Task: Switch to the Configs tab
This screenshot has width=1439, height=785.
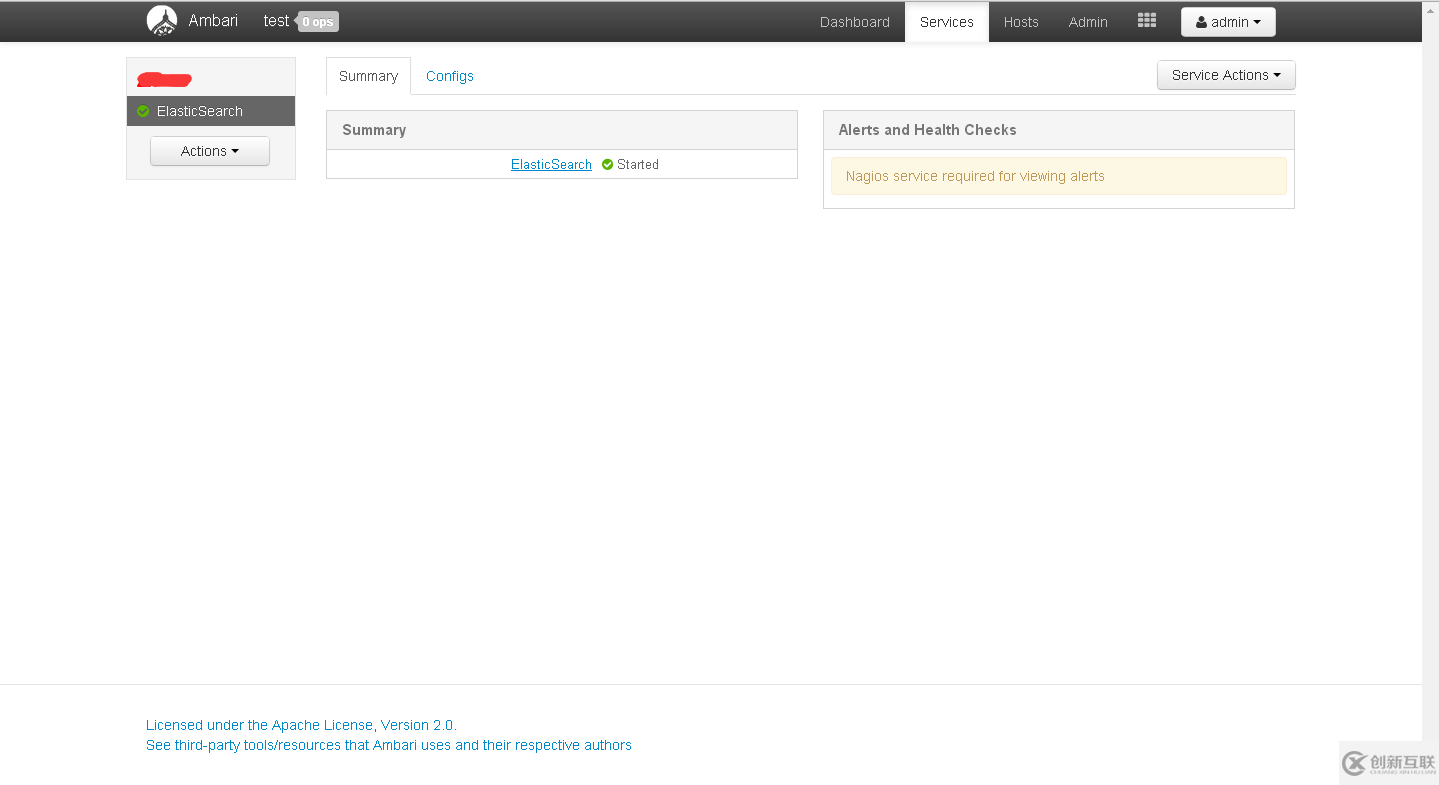Action: [450, 76]
